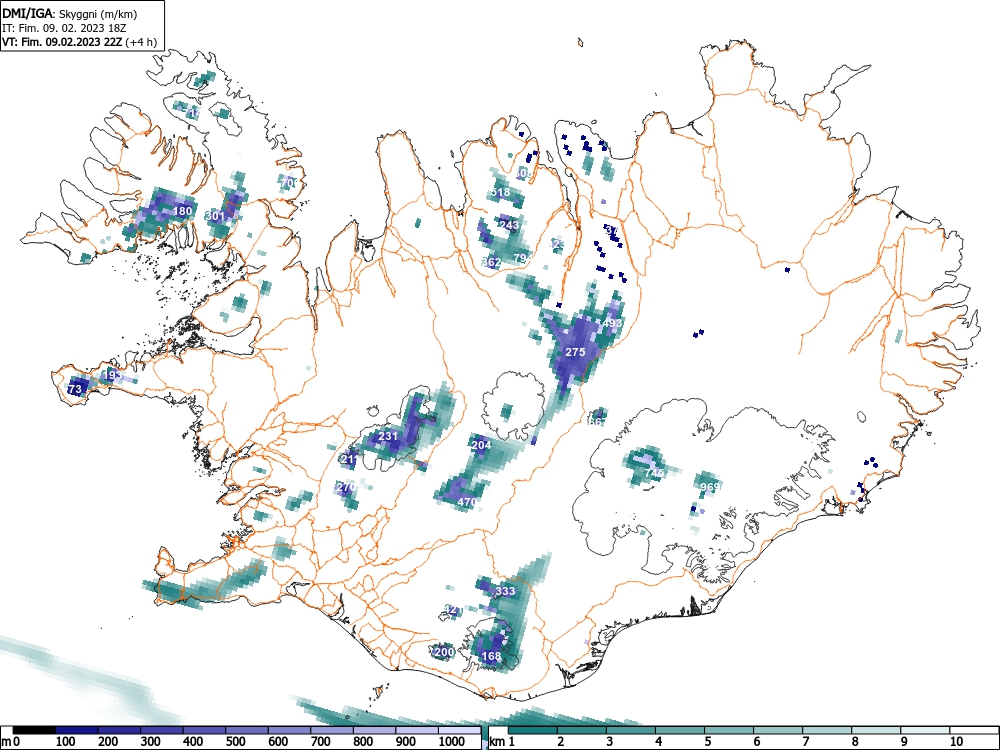Image resolution: width=1000 pixels, height=750 pixels.
Task: Click the 73 value on Snæfellsnes peninsula
Action: [75, 389]
